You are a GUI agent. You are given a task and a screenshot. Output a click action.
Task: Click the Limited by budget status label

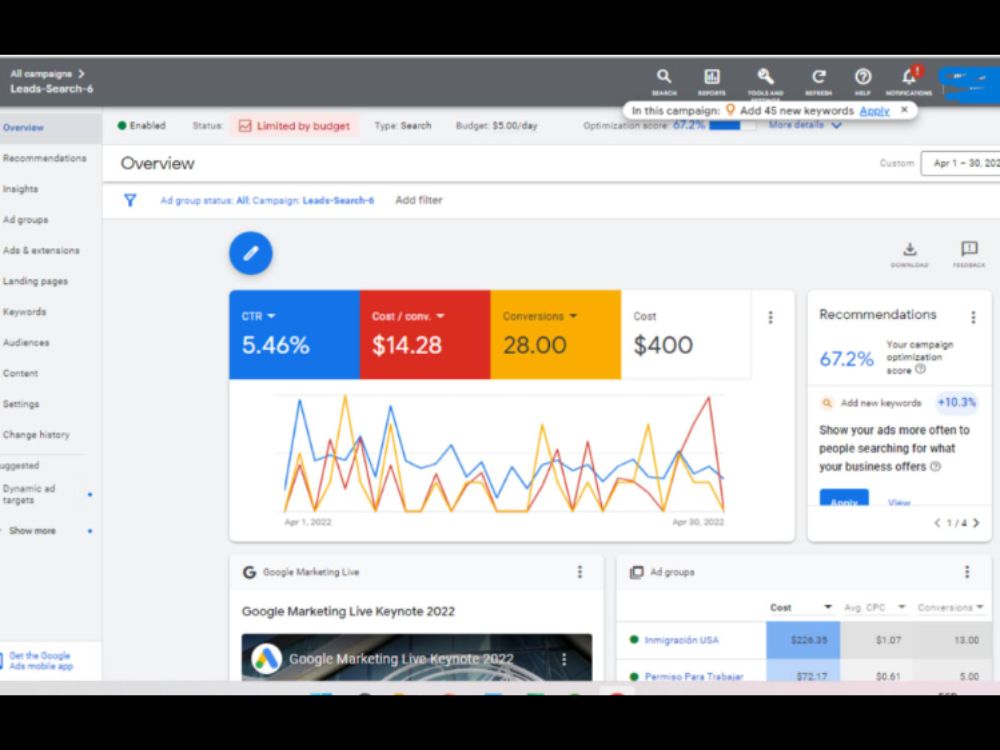[x=303, y=126]
